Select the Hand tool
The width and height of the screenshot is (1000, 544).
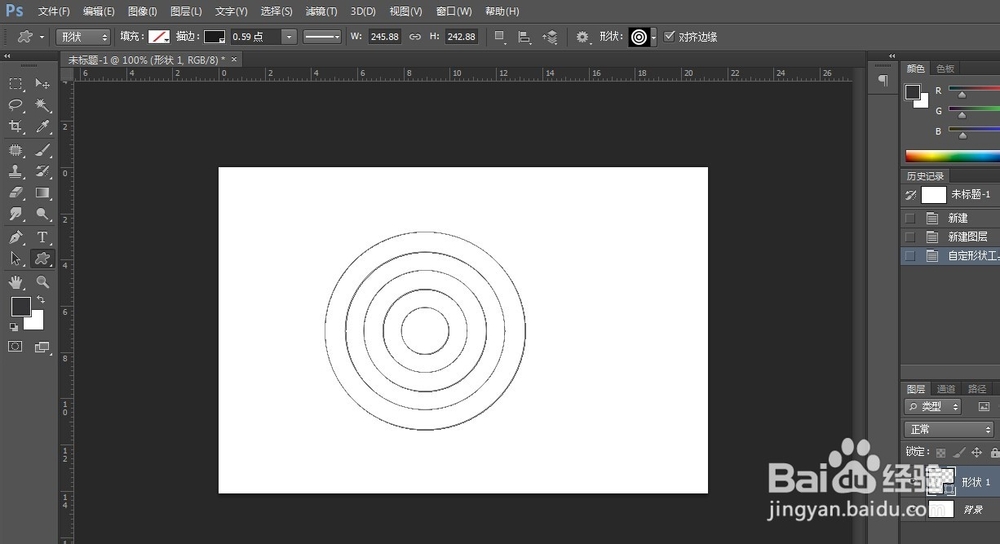tap(16, 282)
